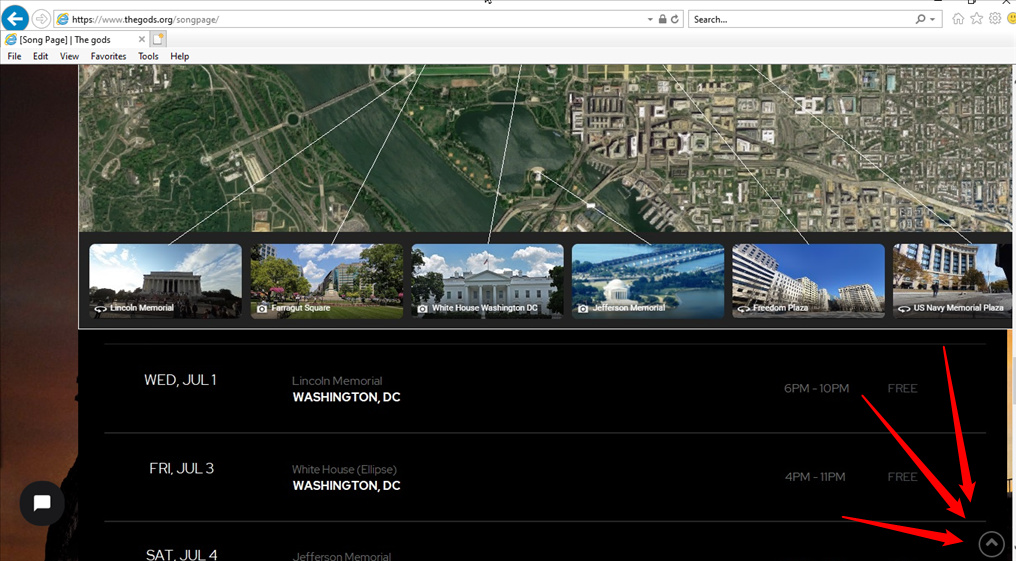Click the panorama icon on Lincoln Memorial card
Viewport: 1016px width, 561px height.
100,309
